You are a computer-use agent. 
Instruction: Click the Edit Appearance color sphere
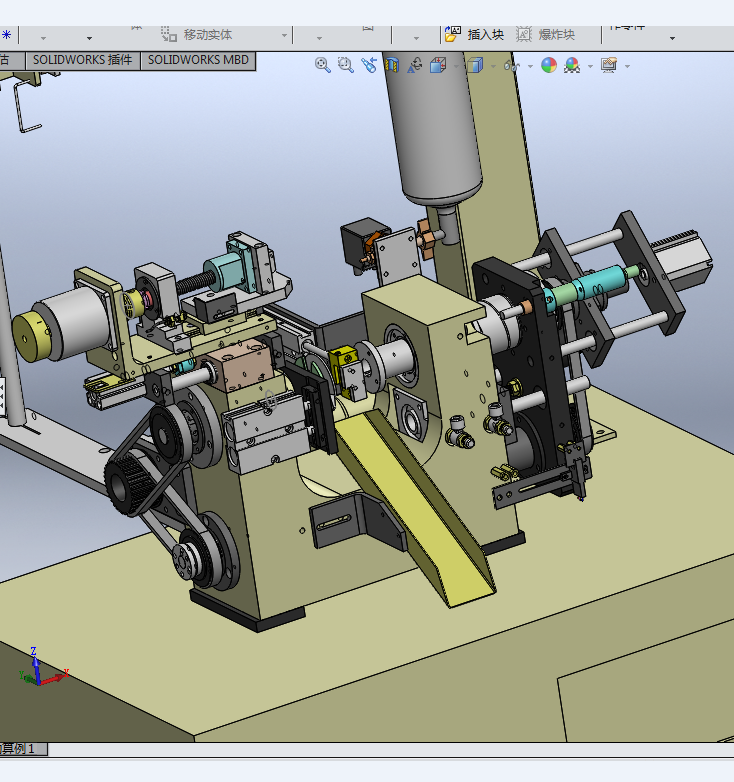click(x=549, y=65)
